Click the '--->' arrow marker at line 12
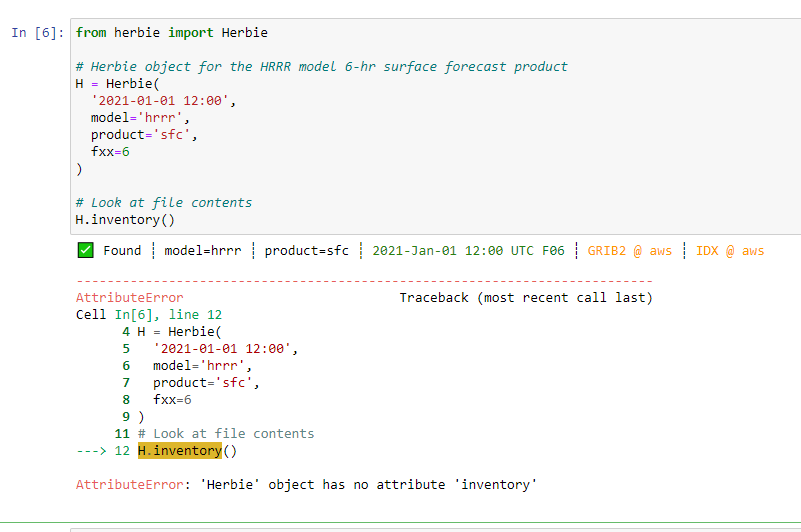The width and height of the screenshot is (801, 532). pos(91,451)
